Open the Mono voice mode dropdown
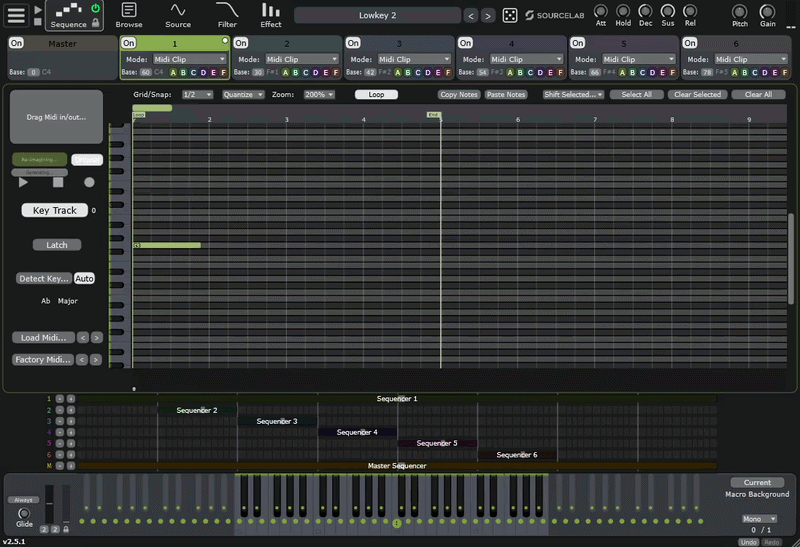This screenshot has height=547, width=800. tap(759, 519)
